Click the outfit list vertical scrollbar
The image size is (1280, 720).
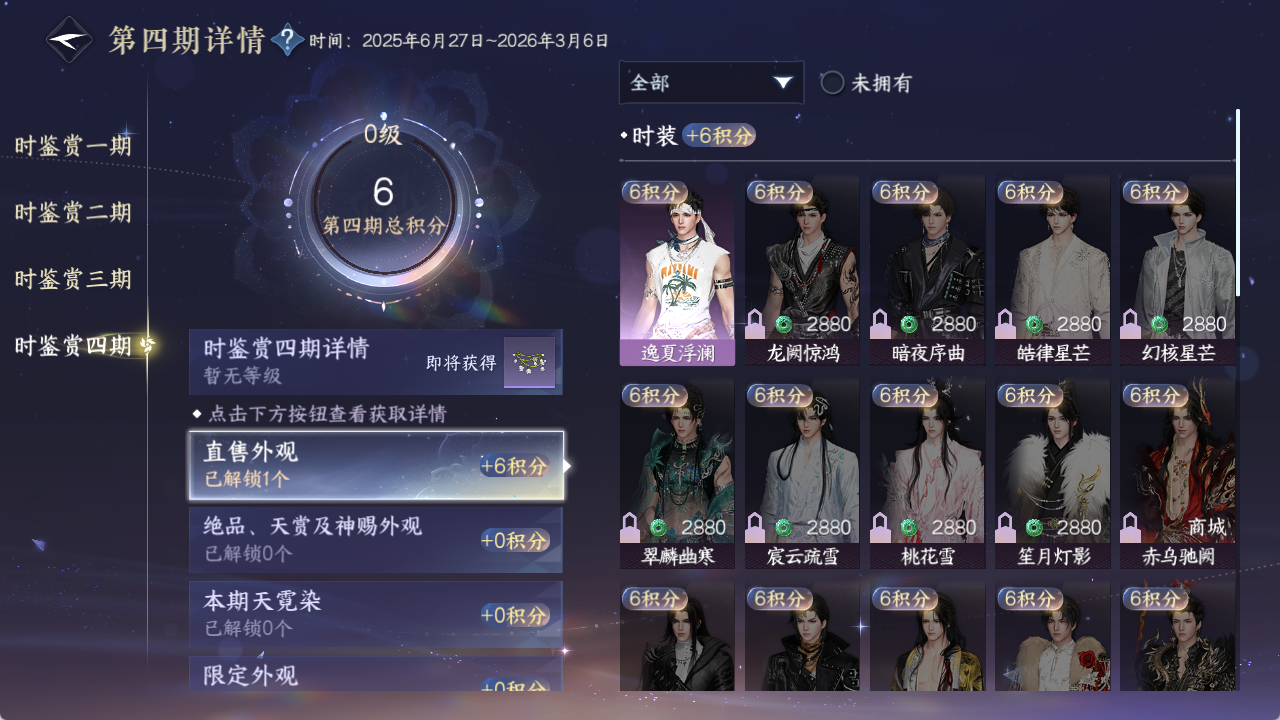pos(1238,202)
